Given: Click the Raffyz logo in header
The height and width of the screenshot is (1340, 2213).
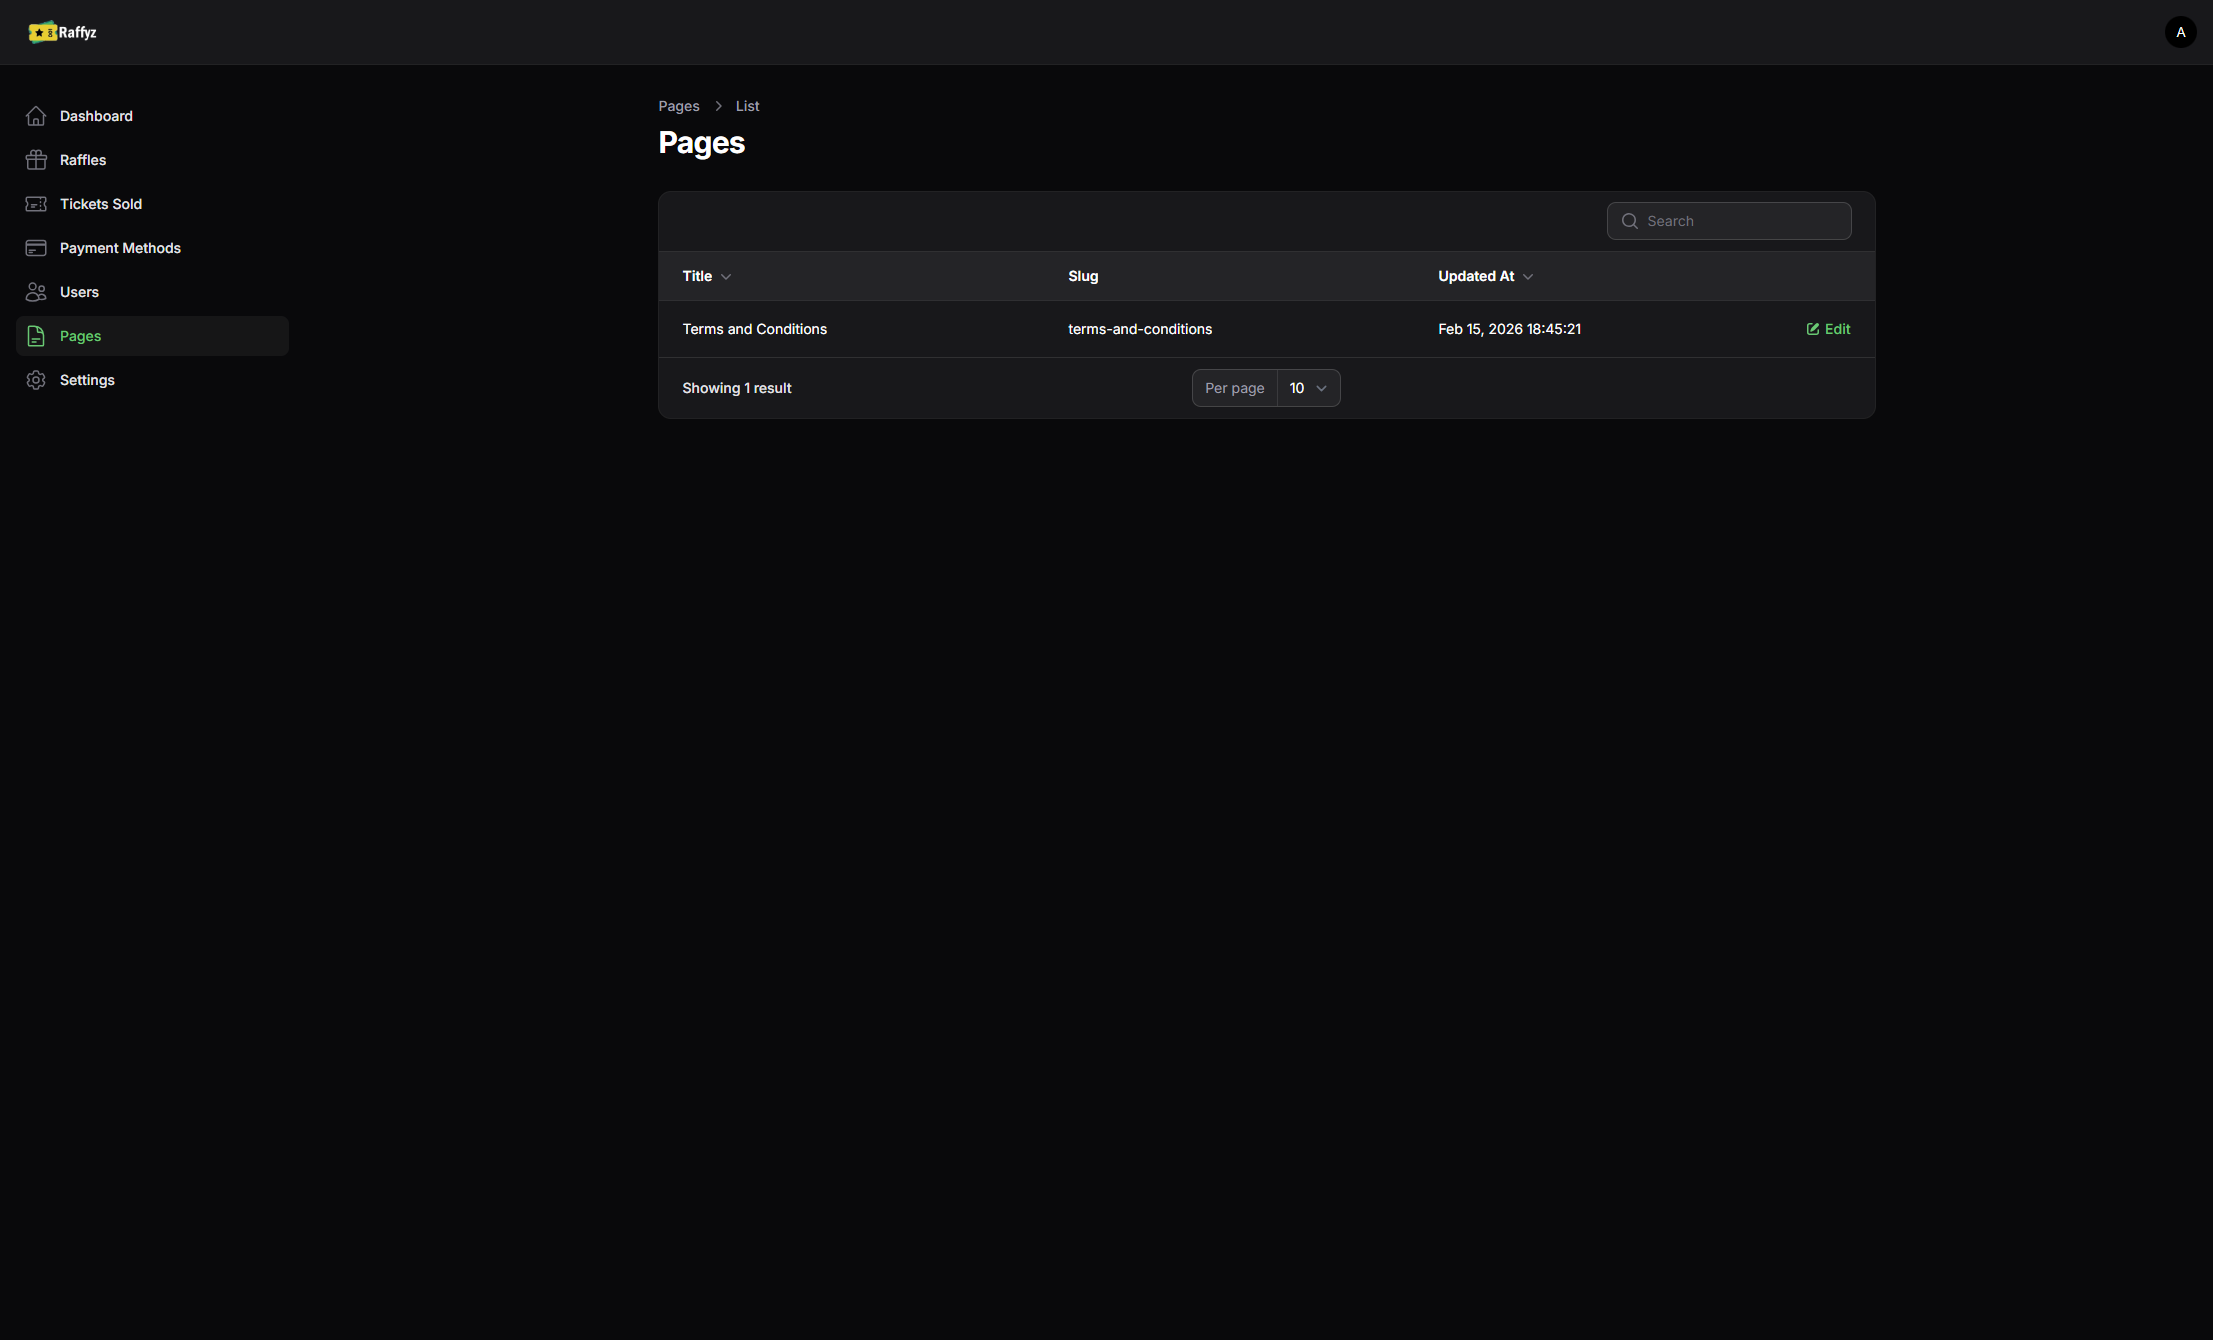Looking at the screenshot, I should (x=63, y=32).
